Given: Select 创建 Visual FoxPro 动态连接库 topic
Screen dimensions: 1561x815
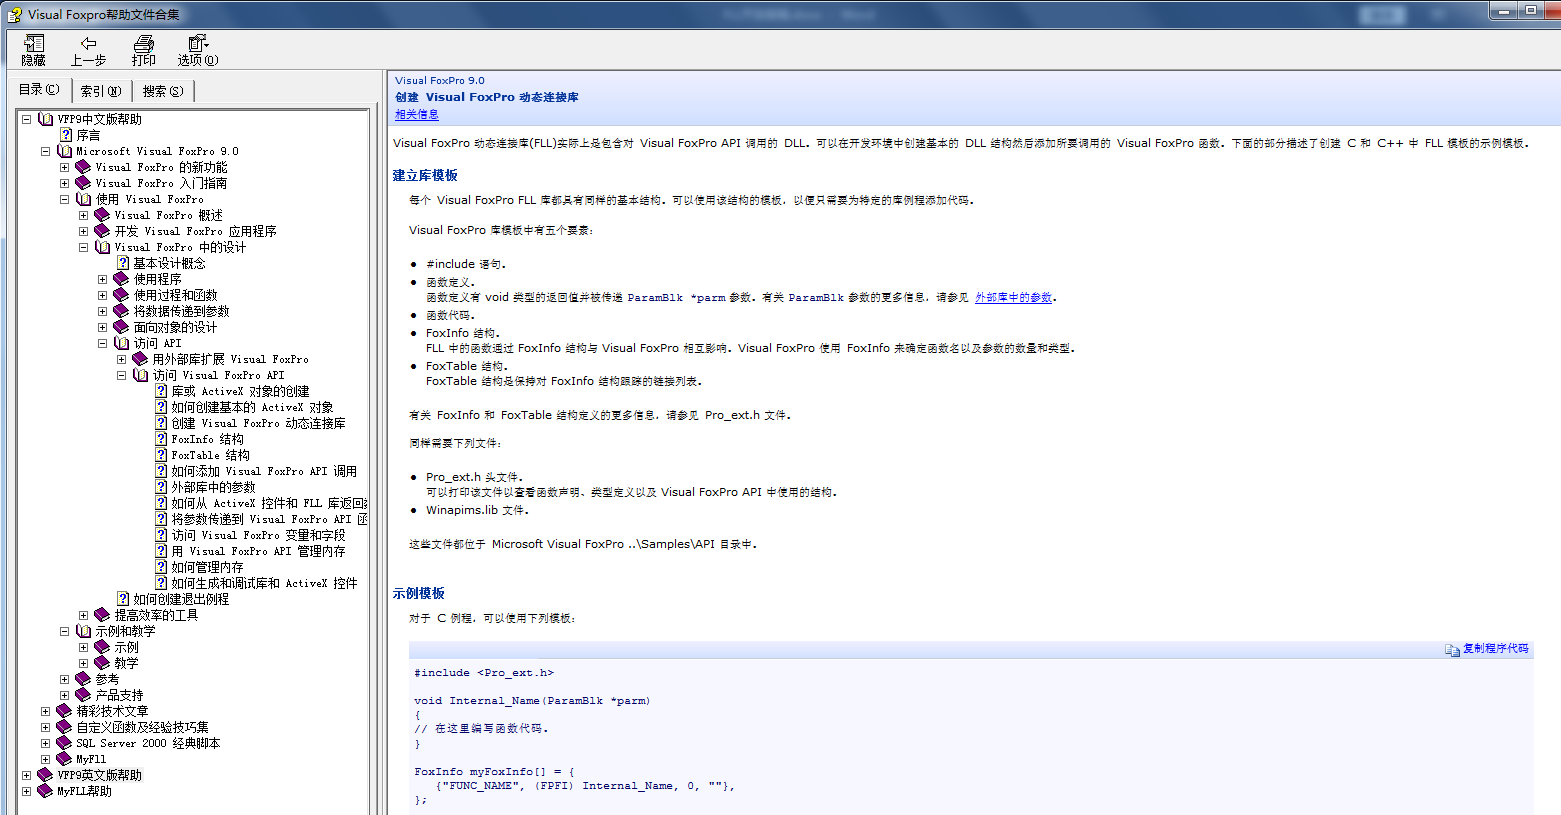Looking at the screenshot, I should [x=258, y=423].
